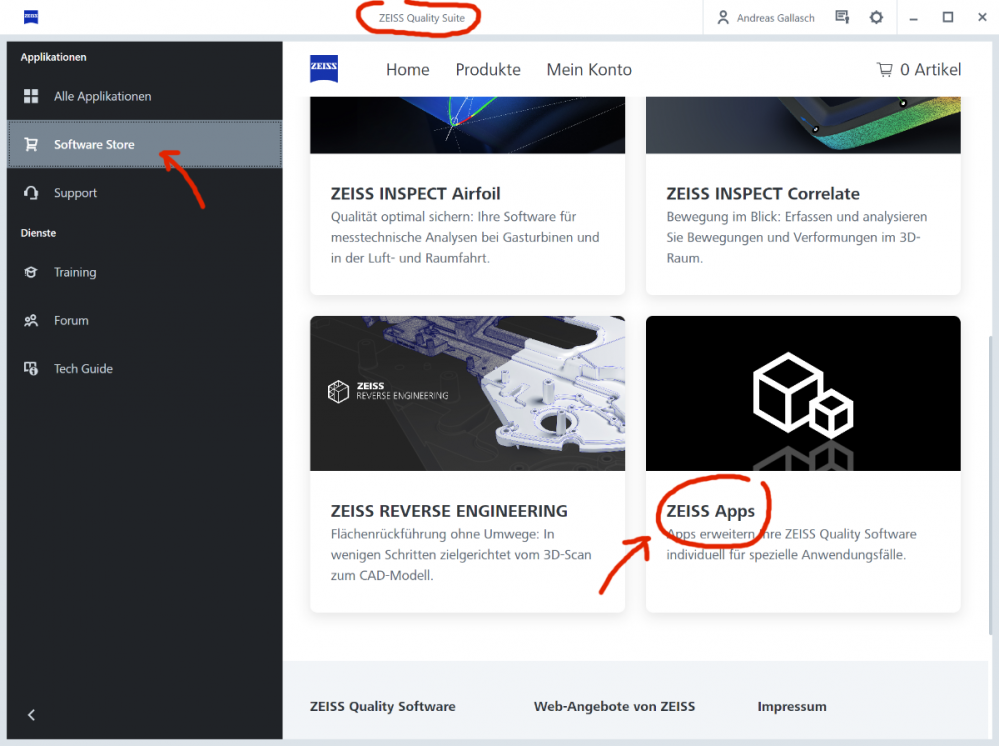Select Software Store in sidebar
The width and height of the screenshot is (999, 746).
click(x=94, y=145)
